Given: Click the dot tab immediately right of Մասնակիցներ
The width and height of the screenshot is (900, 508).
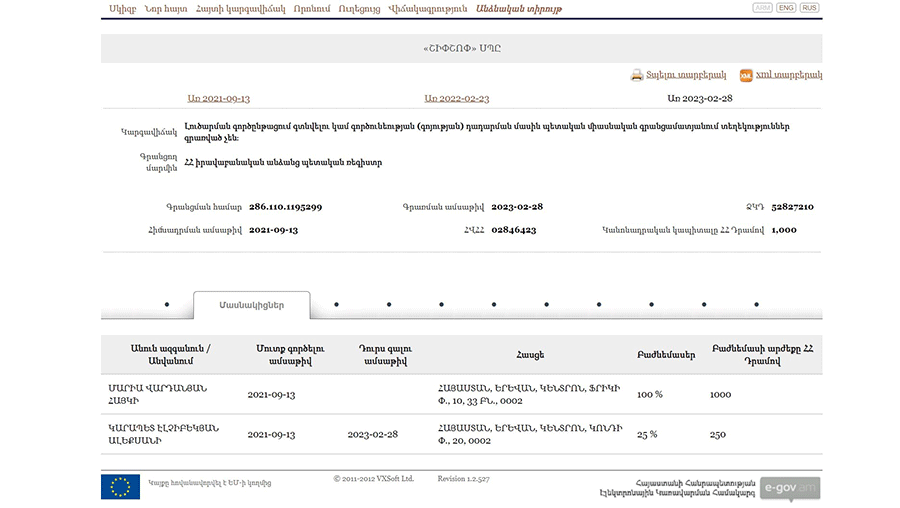Looking at the screenshot, I should tap(336, 305).
